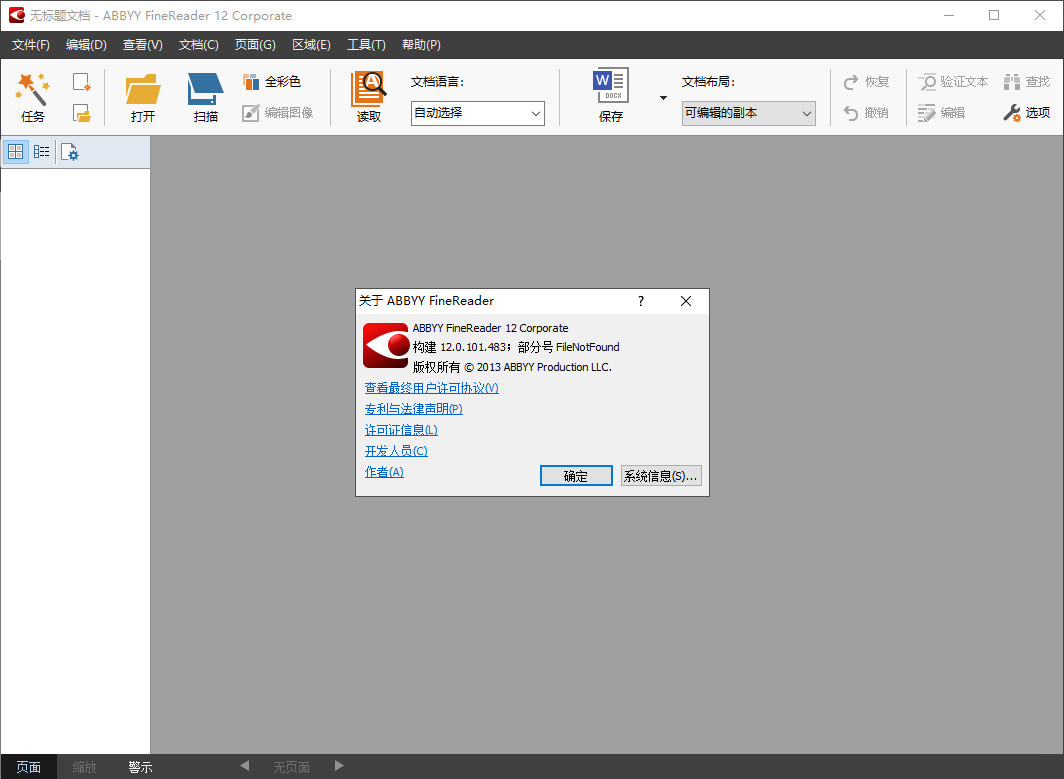Click the 查找 binoculars icon
1064x779 pixels.
click(x=1012, y=82)
